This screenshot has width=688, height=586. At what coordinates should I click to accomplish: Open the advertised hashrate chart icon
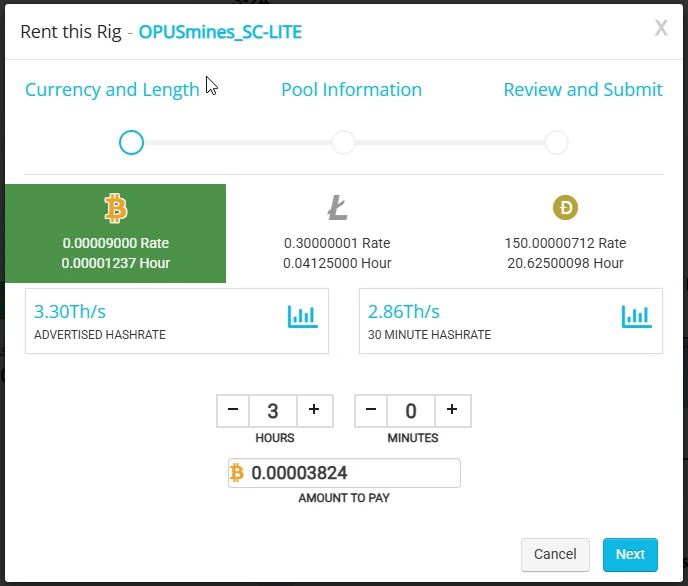[x=303, y=316]
